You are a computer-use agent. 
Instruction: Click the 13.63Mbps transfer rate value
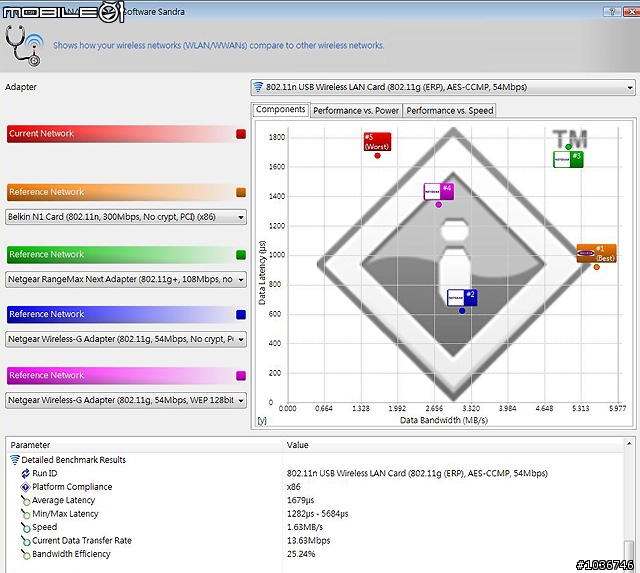[308, 541]
